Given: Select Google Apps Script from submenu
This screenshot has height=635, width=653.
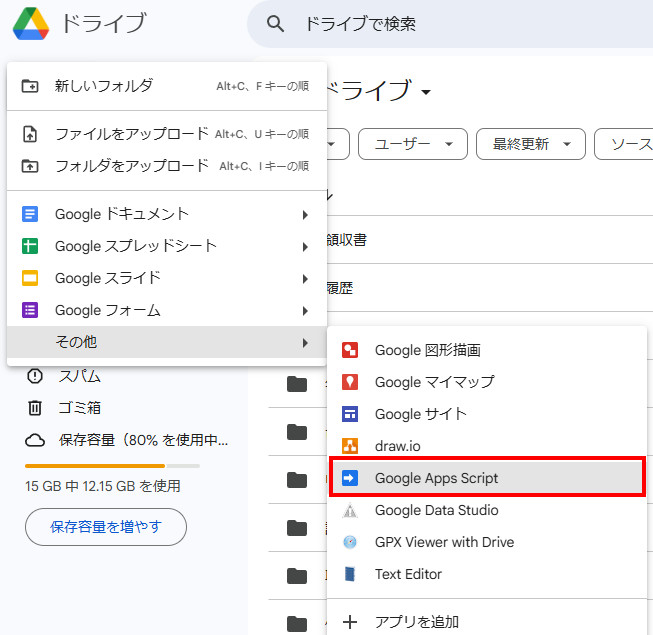Looking at the screenshot, I should (x=487, y=478).
